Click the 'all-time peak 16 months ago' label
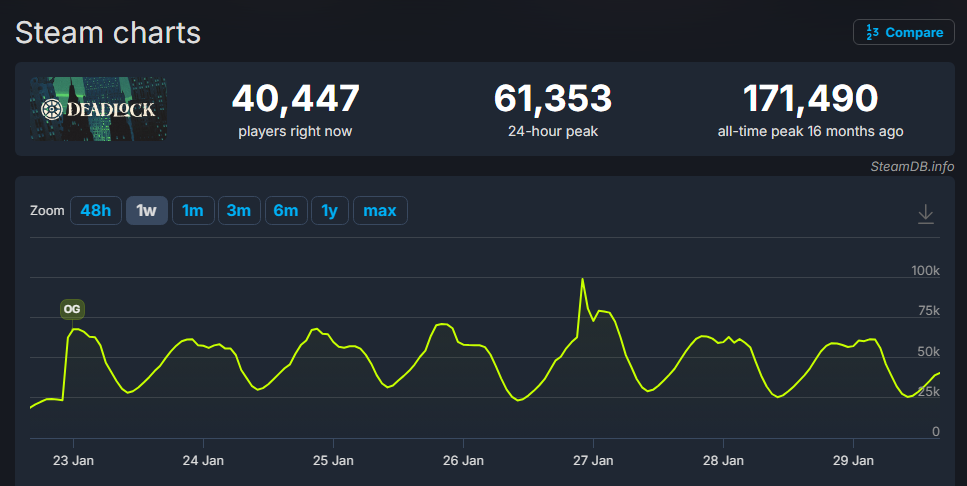The image size is (967, 486). click(810, 131)
